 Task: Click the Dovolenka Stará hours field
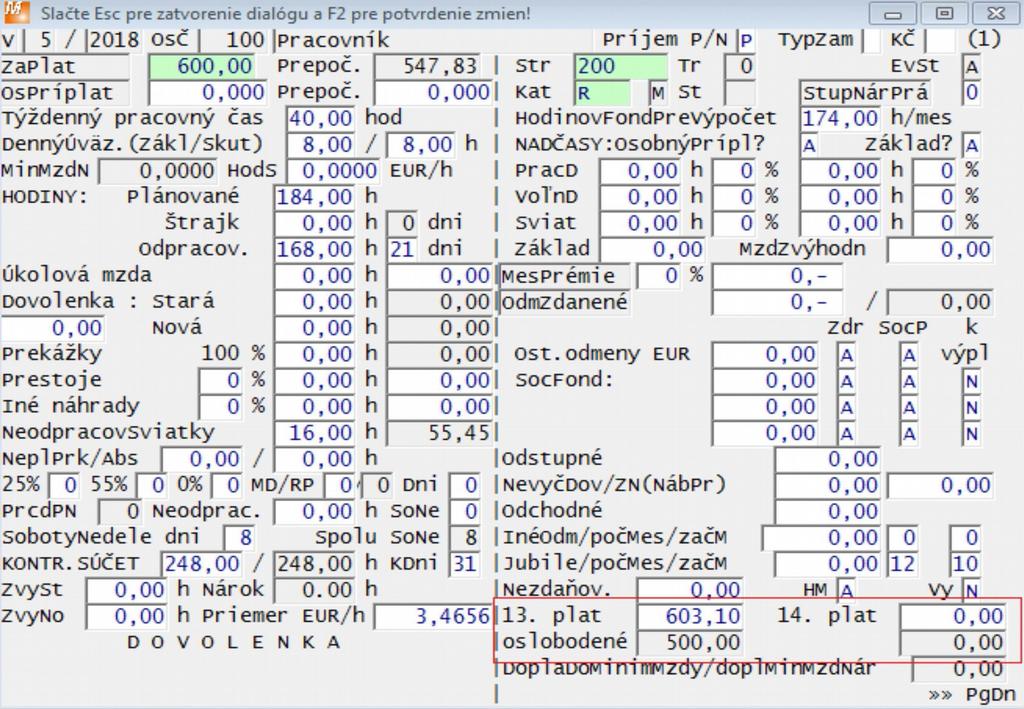pos(315,302)
